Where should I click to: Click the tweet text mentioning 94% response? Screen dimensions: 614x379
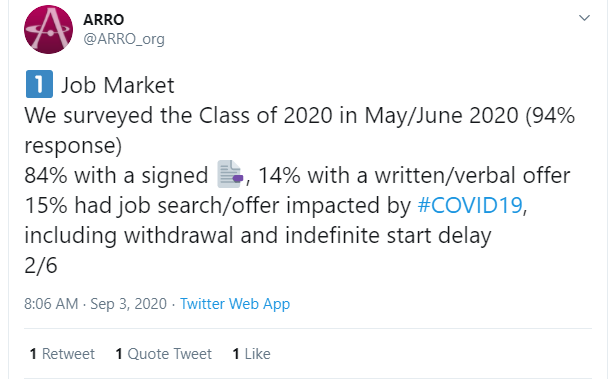pyautogui.click(x=300, y=130)
